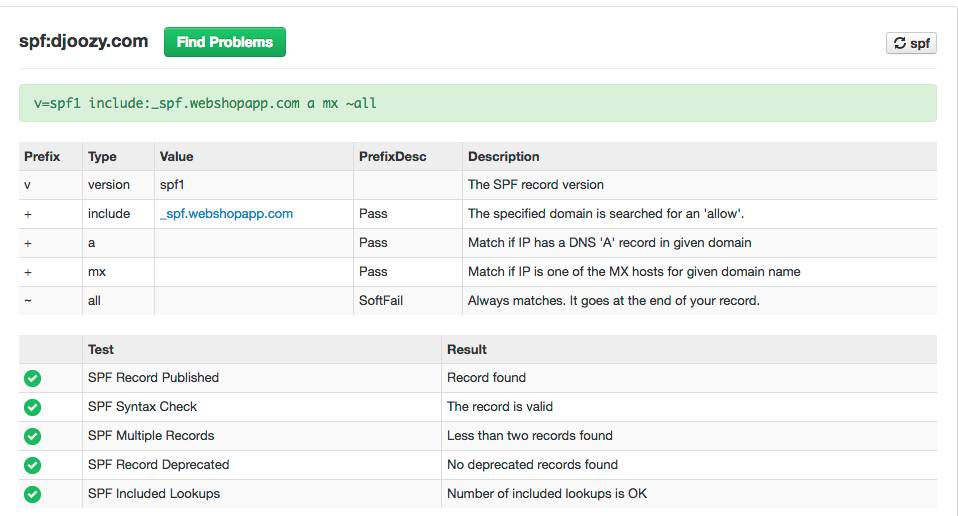Open the _spf.webshopapp.com link
958x516 pixels.
click(226, 214)
